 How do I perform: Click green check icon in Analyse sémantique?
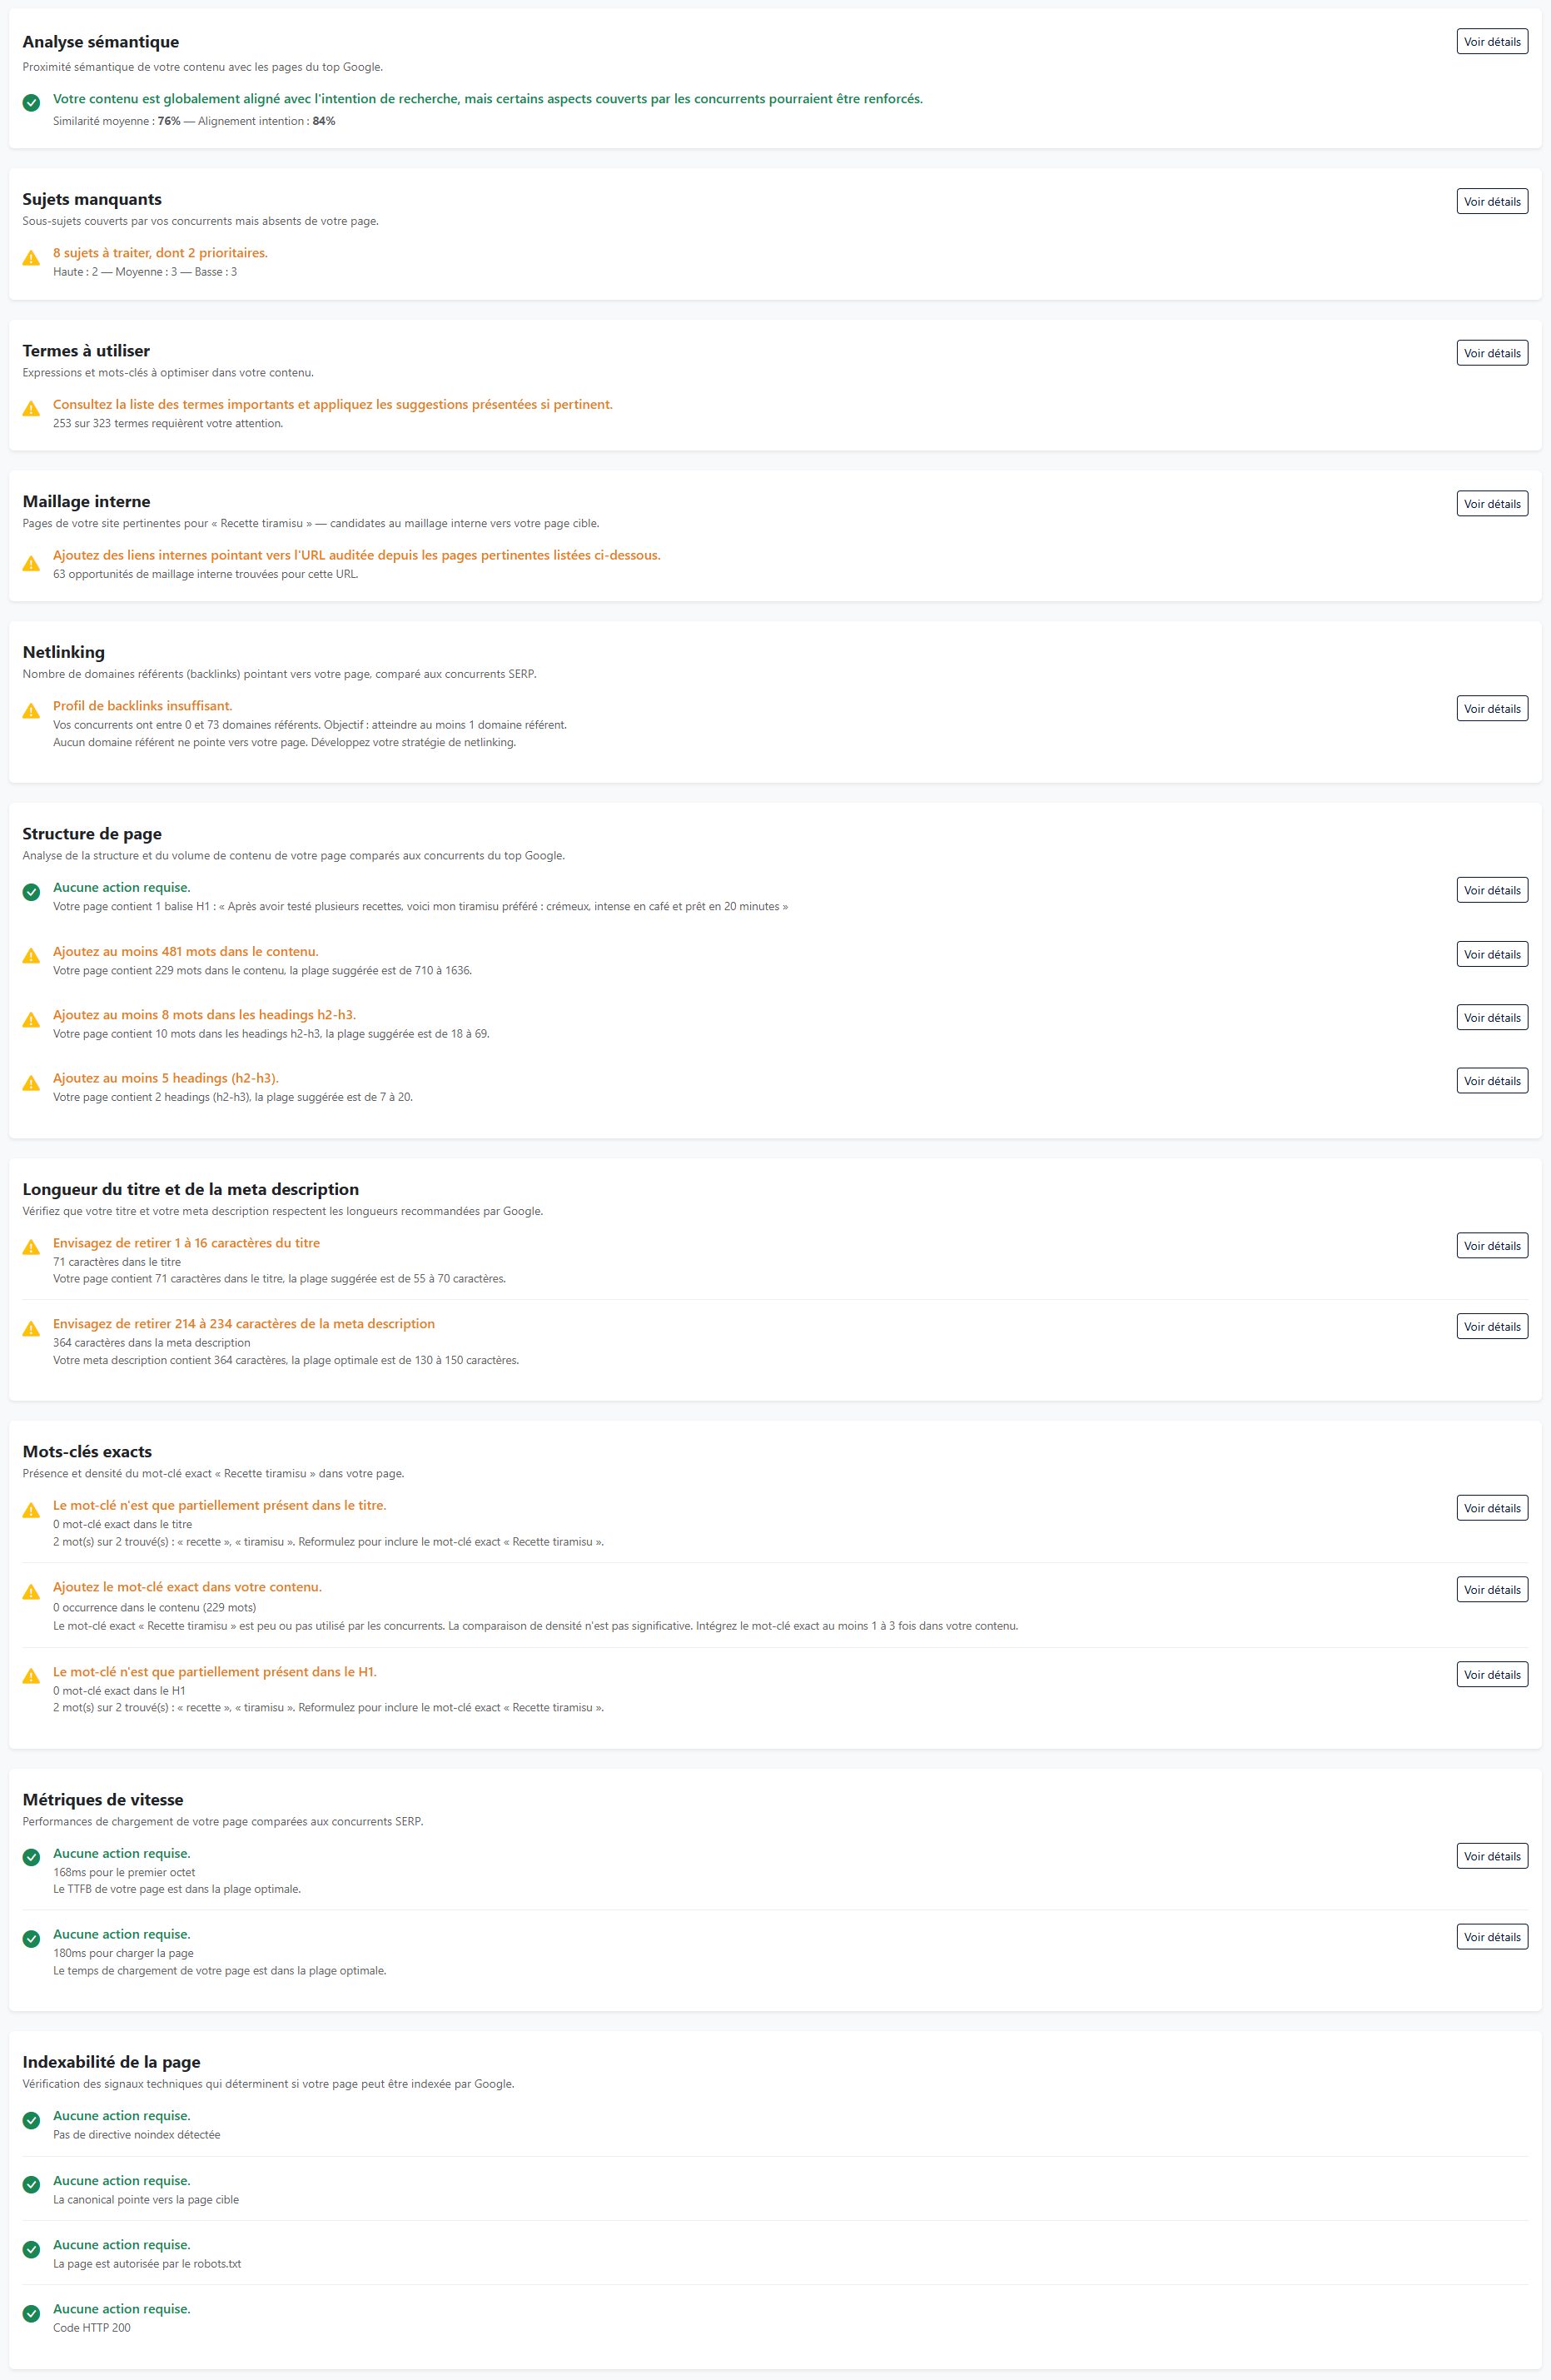coord(31,102)
